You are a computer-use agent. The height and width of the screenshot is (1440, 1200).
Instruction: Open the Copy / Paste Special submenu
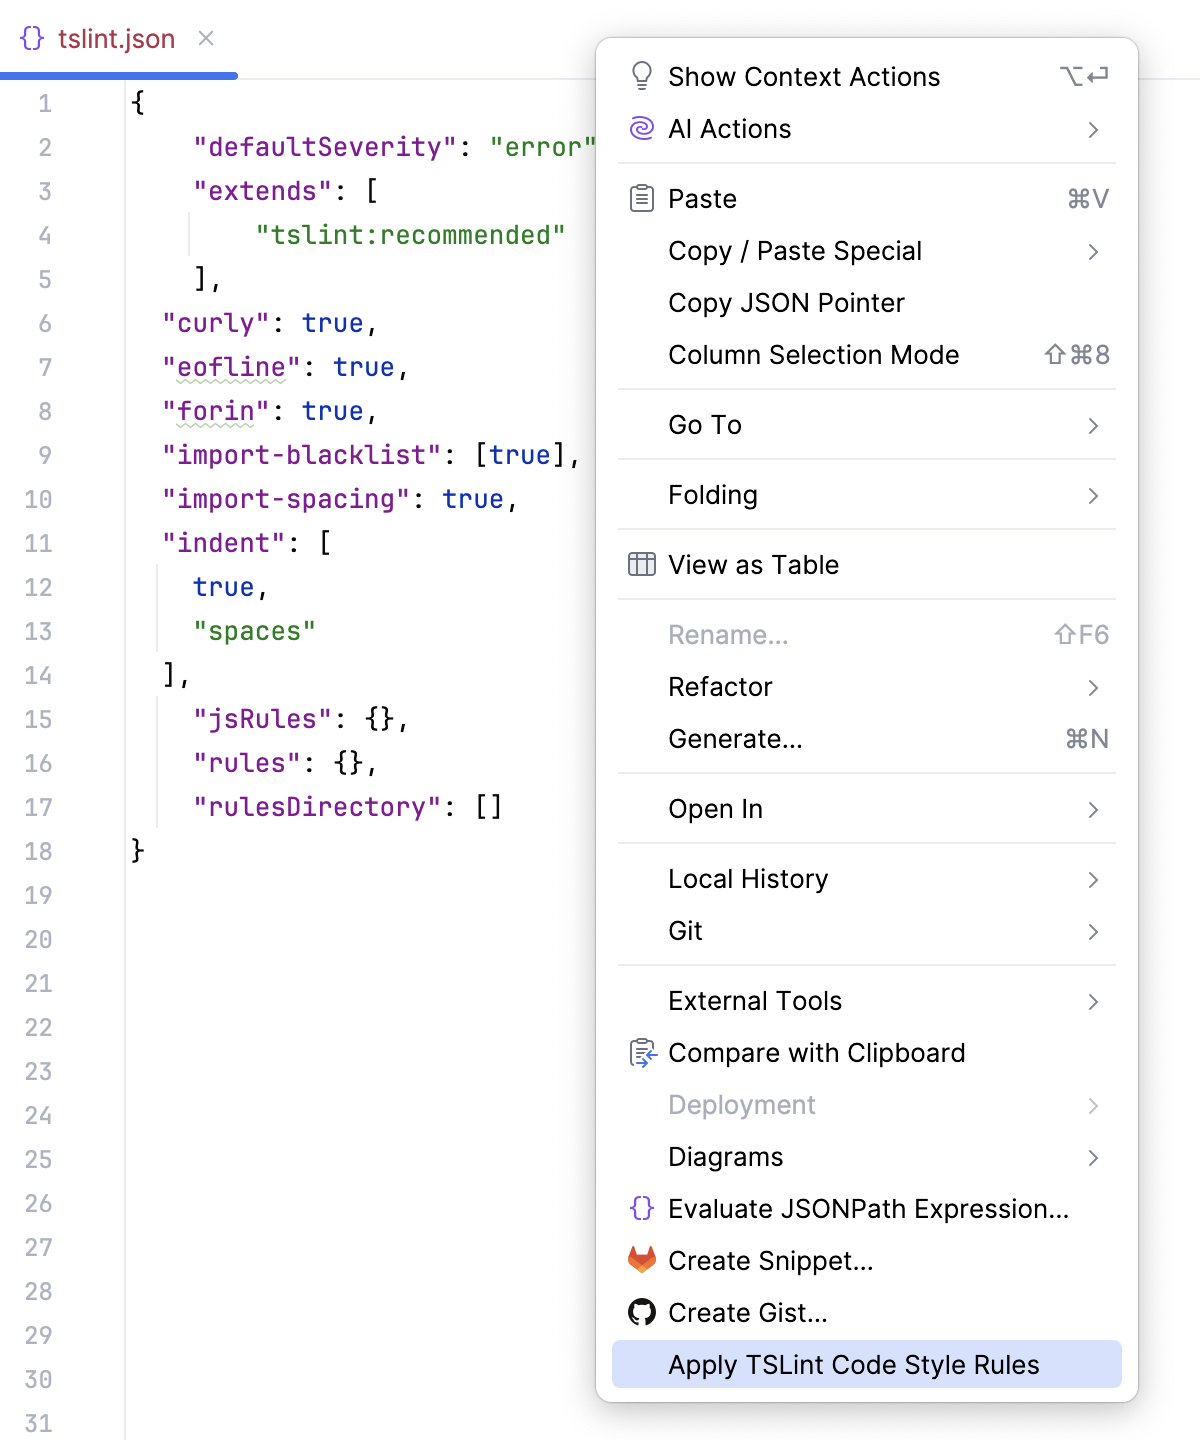(x=795, y=251)
